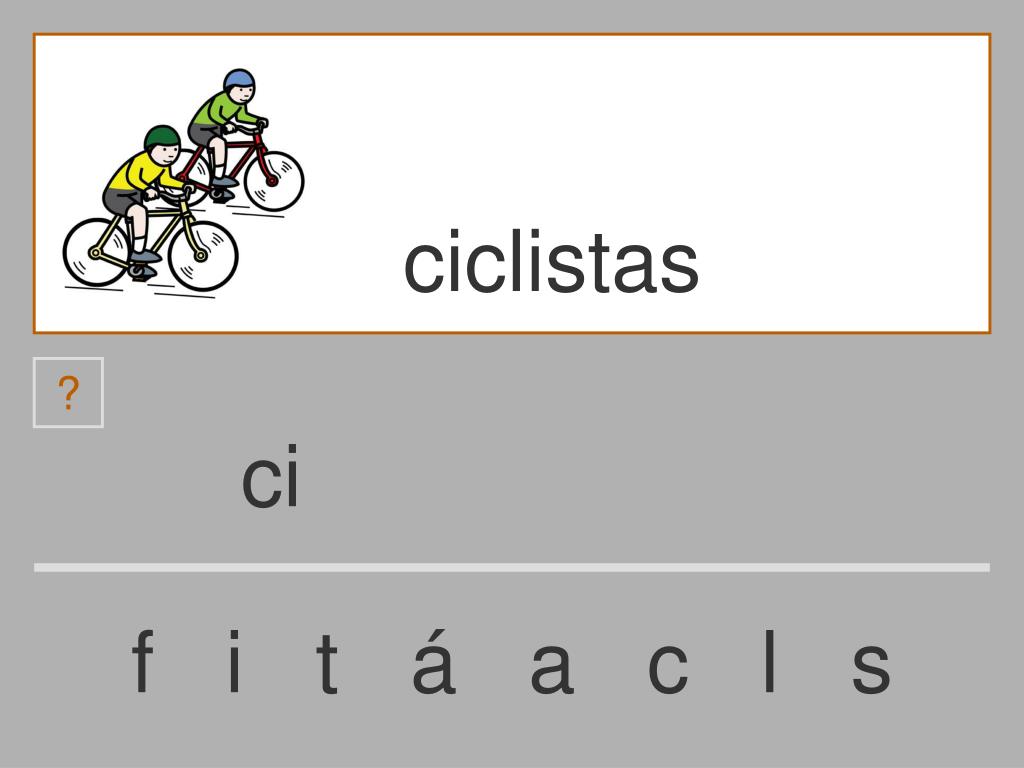1024x768 pixels.
Task: Click the red bicycle's front wheel
Action: coord(274,181)
